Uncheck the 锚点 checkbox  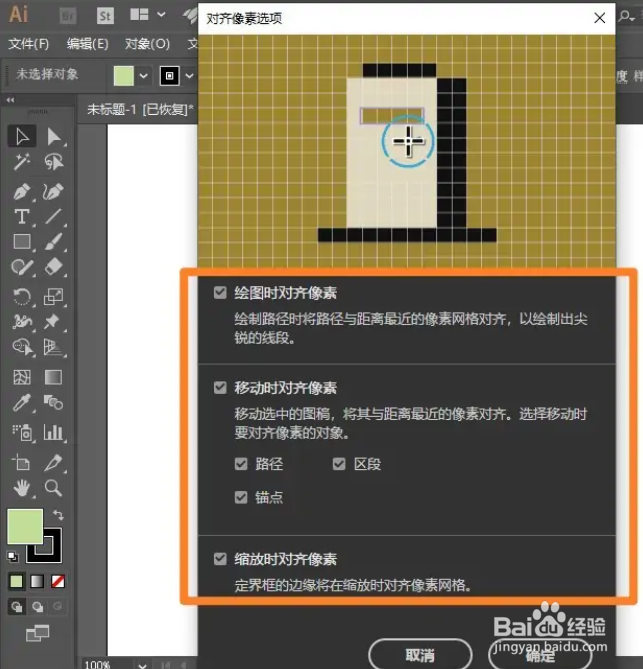coord(241,497)
